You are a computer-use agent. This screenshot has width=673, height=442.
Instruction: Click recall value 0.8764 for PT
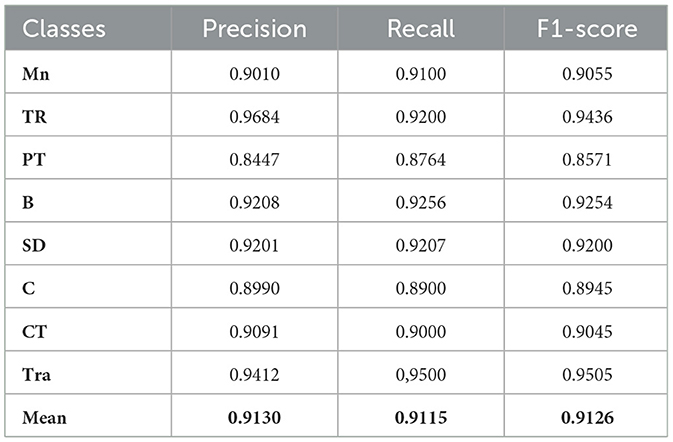[421, 160]
